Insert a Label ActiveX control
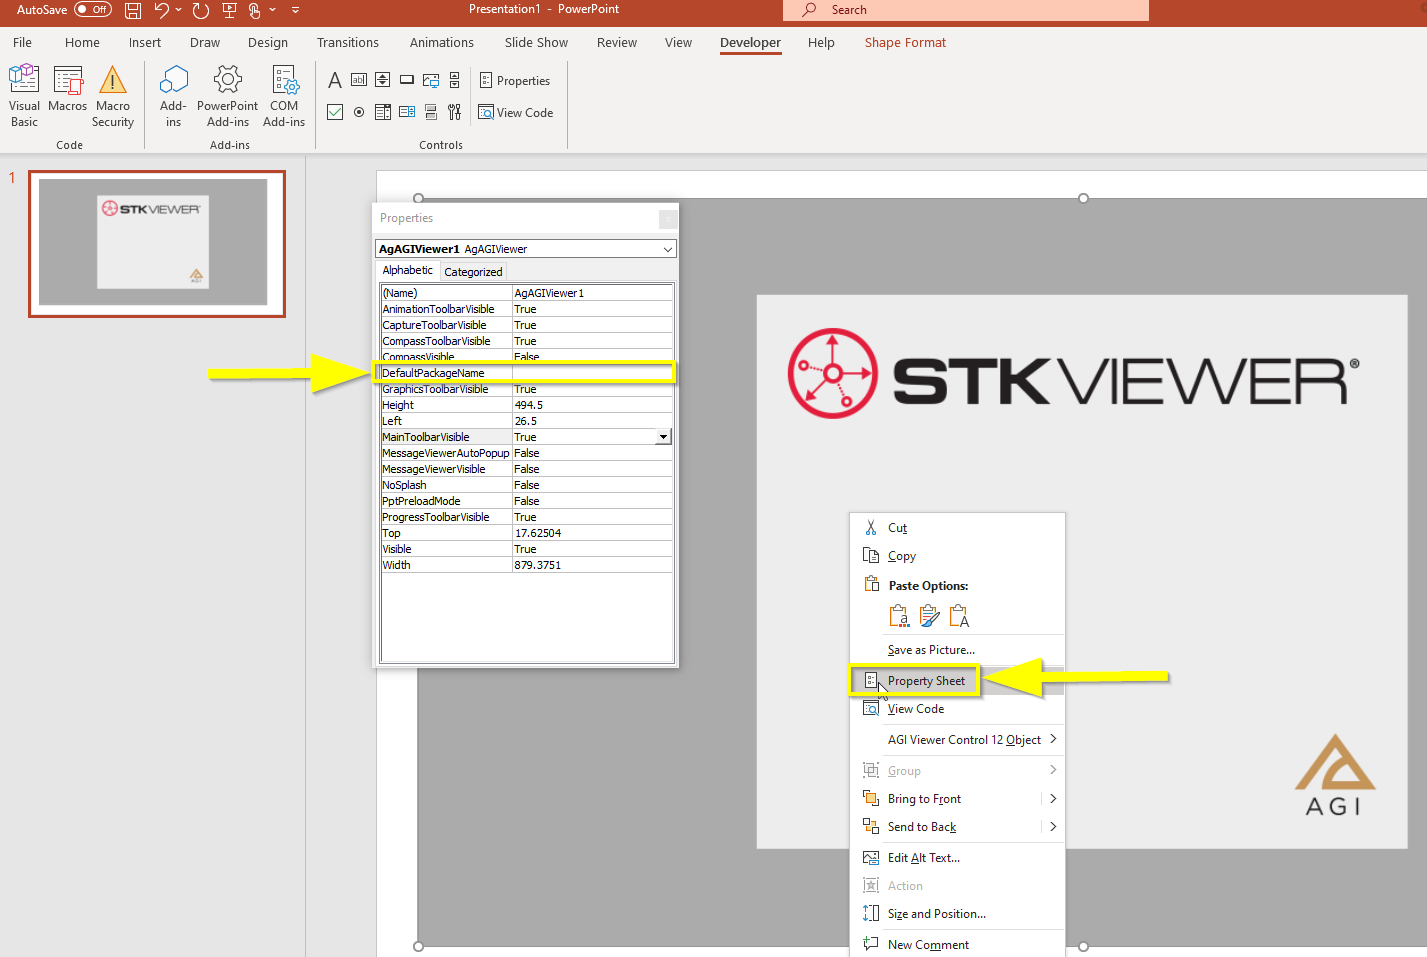 (335, 80)
